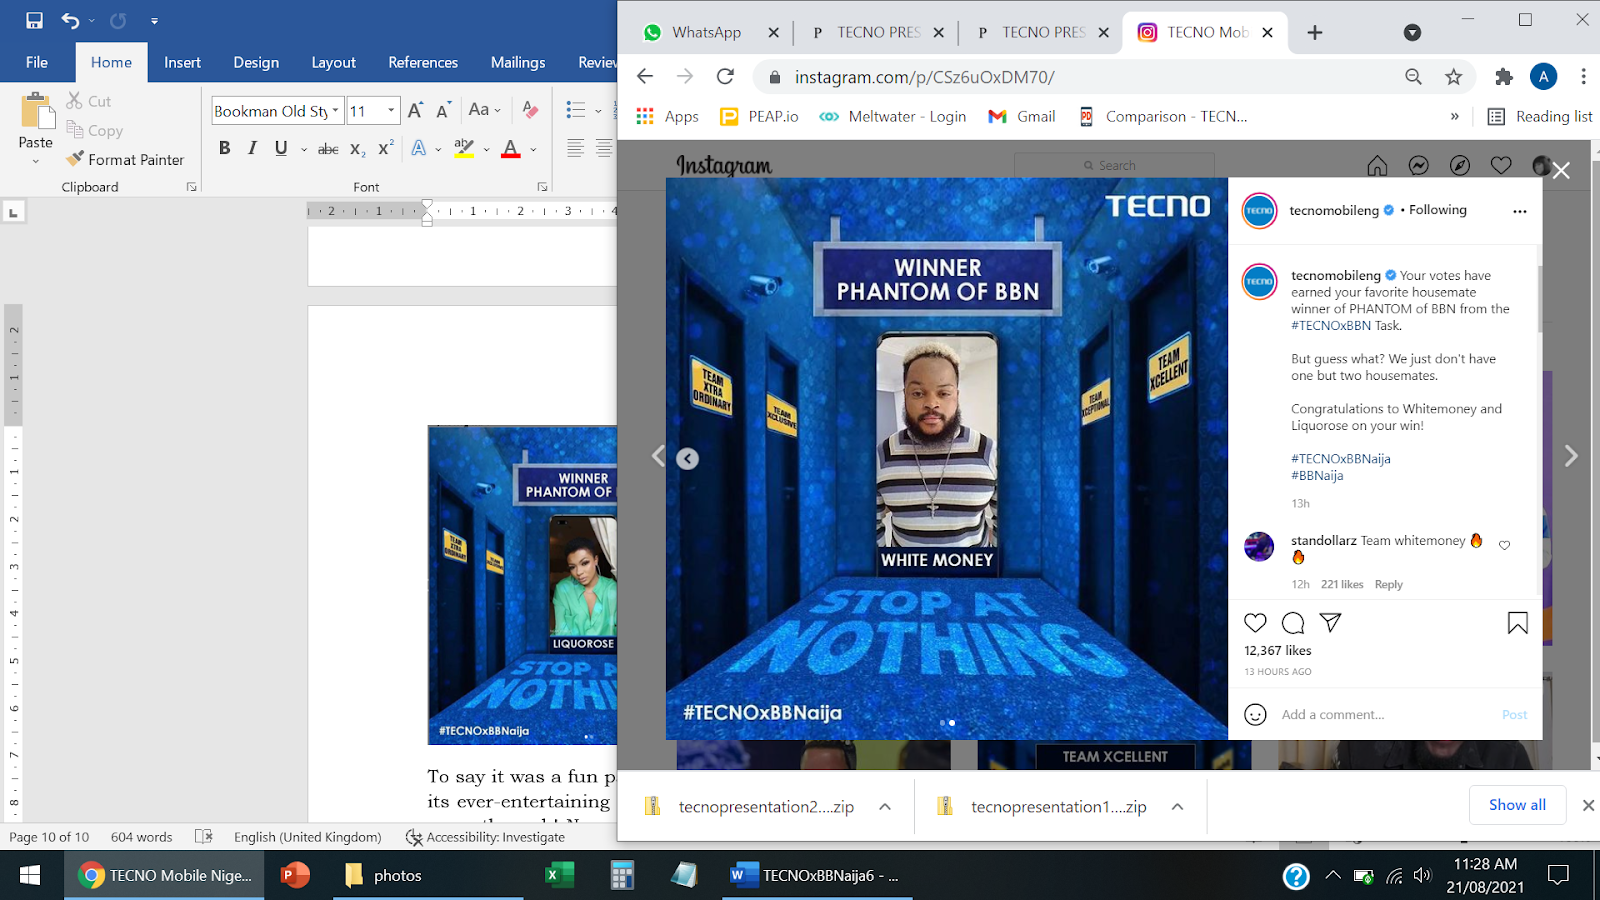Open Chrome three-dot menu

point(1583,77)
